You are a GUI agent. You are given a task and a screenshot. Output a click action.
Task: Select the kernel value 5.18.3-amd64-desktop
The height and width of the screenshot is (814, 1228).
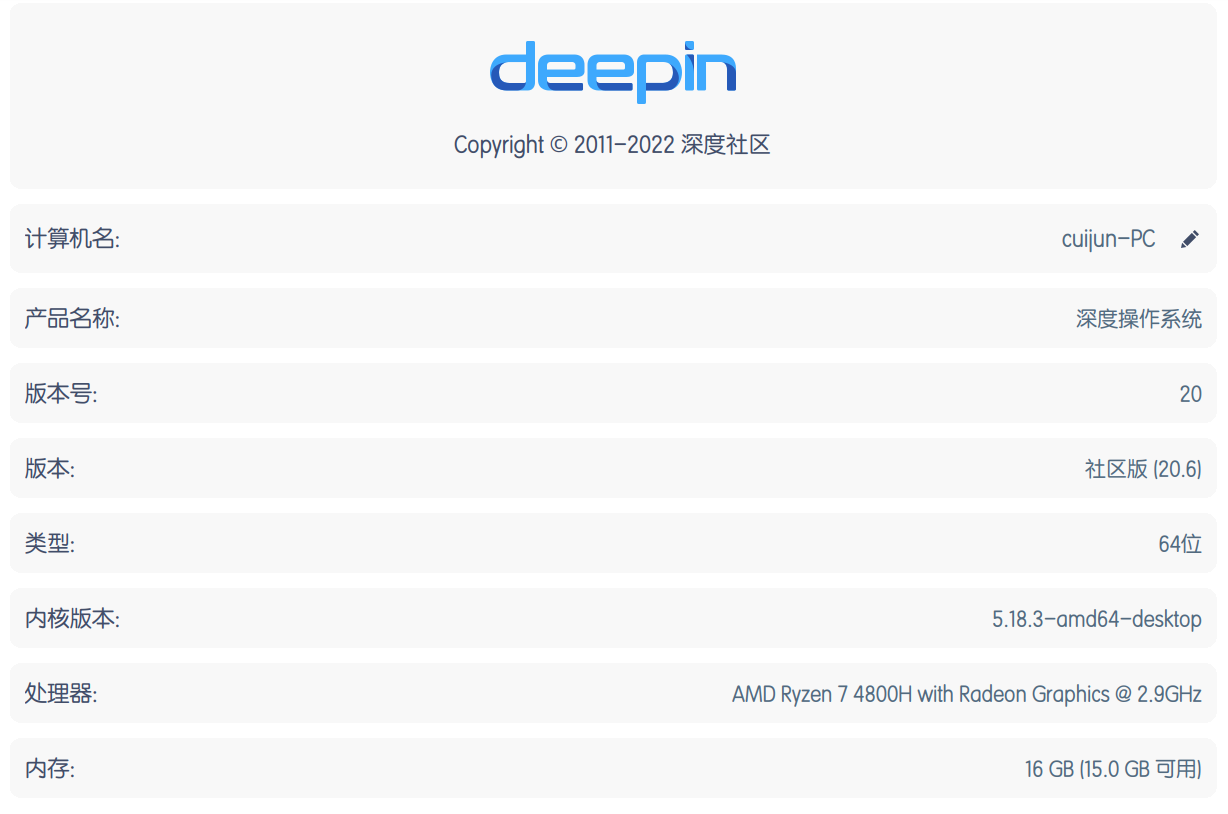pyautogui.click(x=1097, y=619)
